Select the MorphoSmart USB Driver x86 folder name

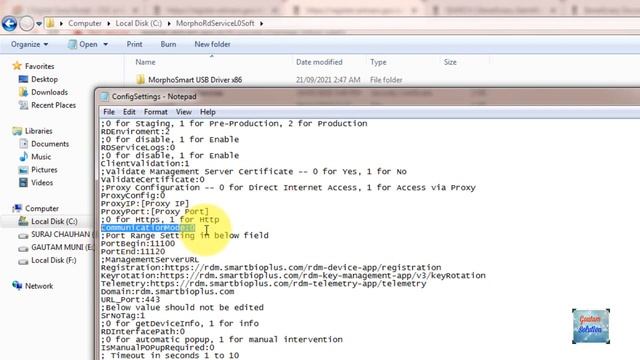(x=195, y=80)
